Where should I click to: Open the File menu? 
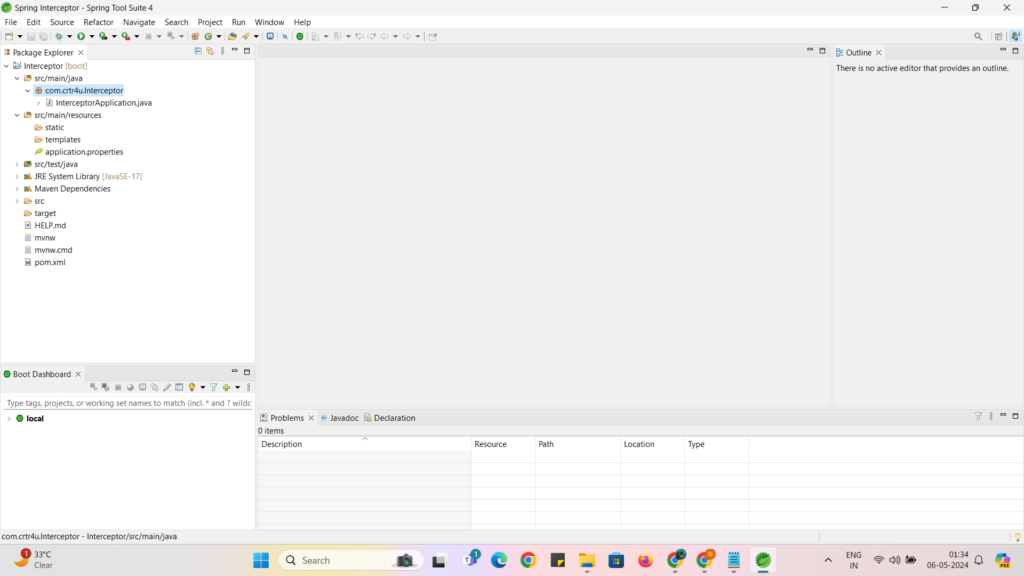(x=10, y=22)
